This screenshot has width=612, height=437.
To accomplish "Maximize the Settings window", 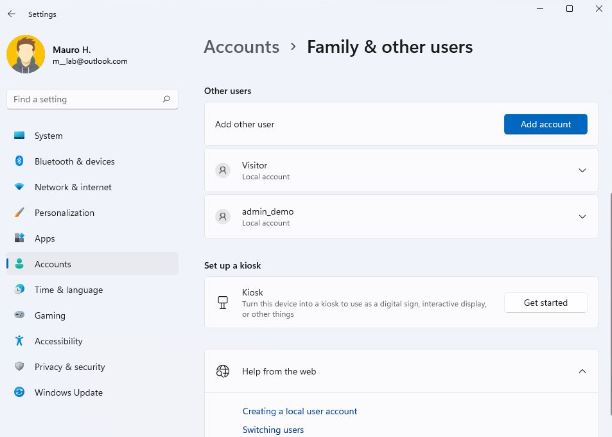I will point(569,9).
